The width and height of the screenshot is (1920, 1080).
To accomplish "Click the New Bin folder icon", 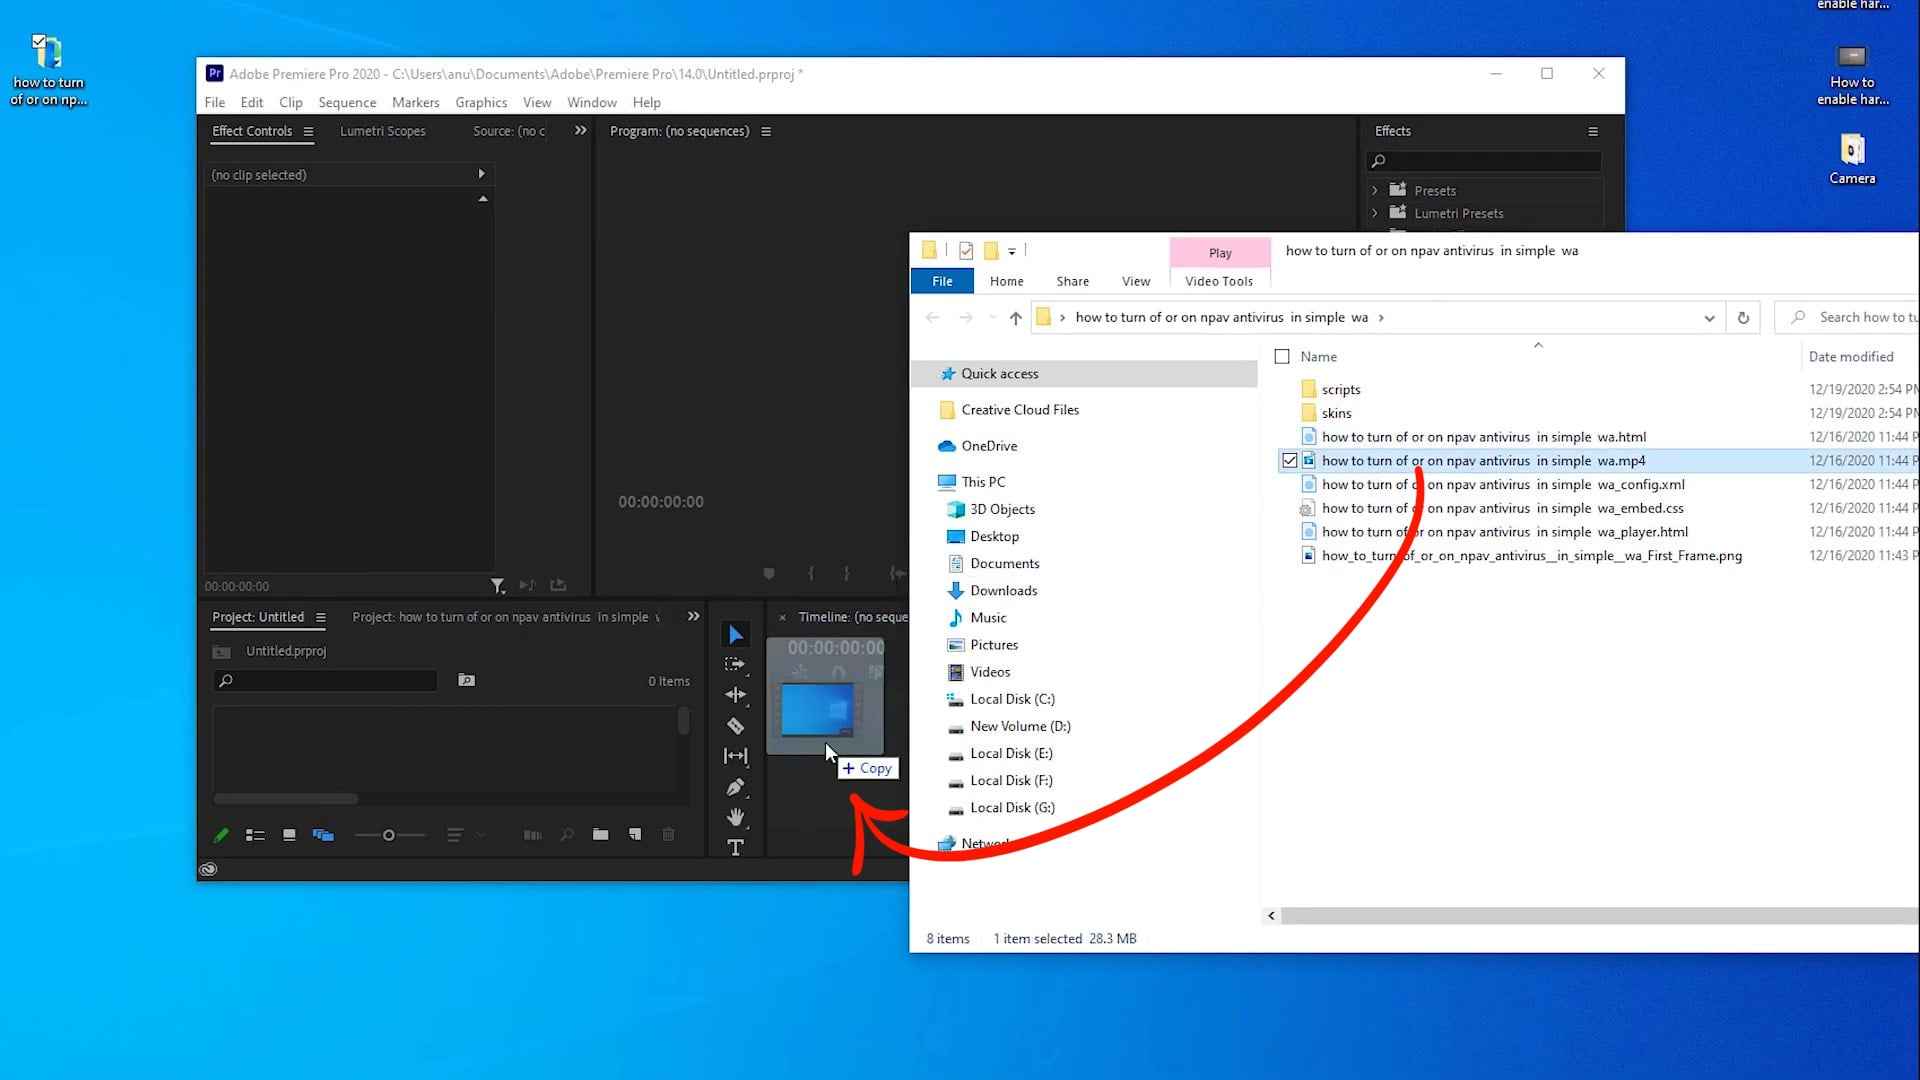I will [x=600, y=834].
